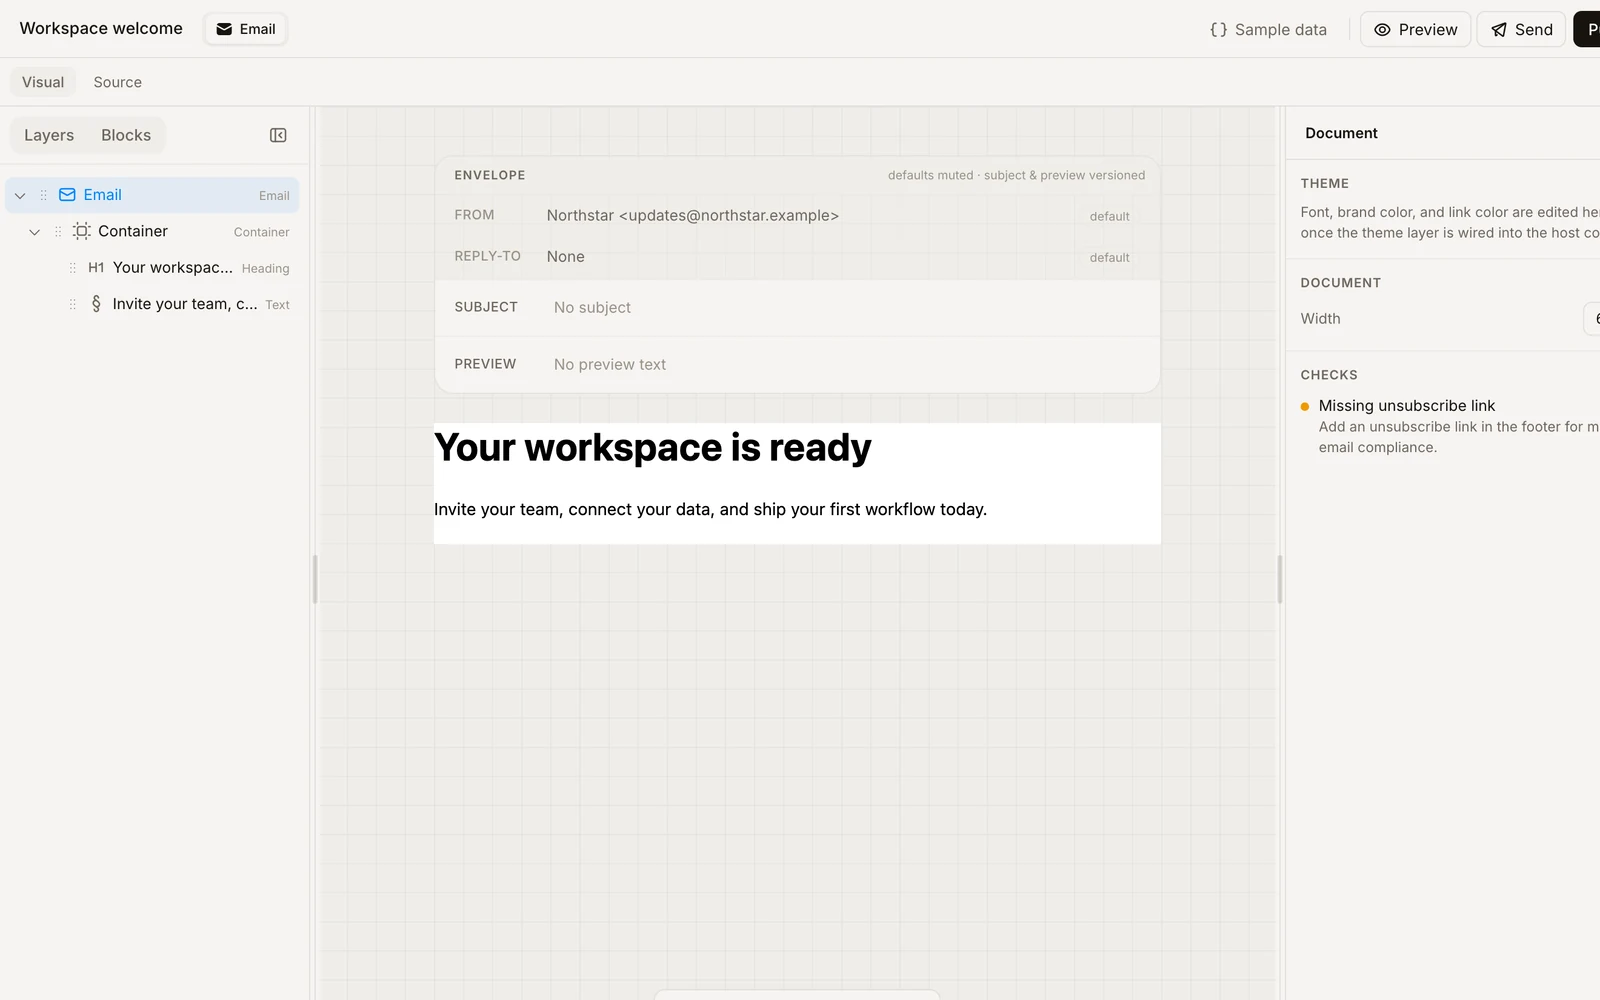Click the drag handle of Container layer
This screenshot has height=1000, width=1600.
58,231
